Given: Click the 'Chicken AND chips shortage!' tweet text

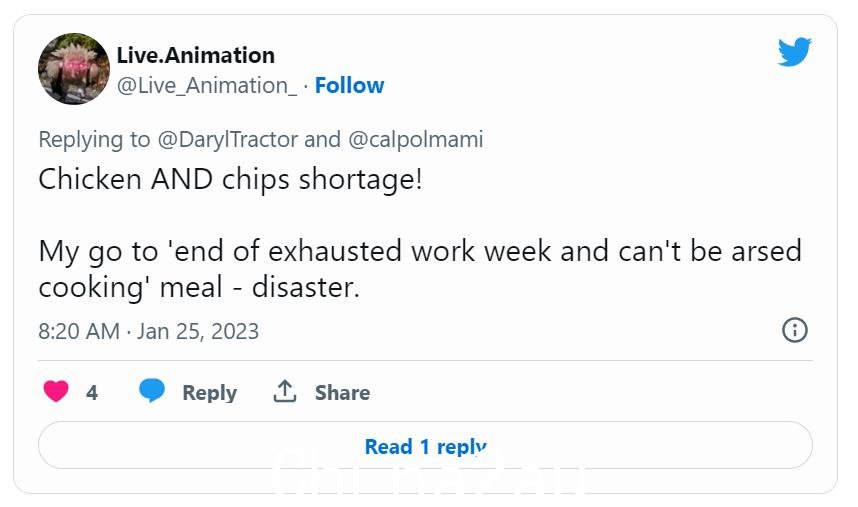Looking at the screenshot, I should (230, 179).
